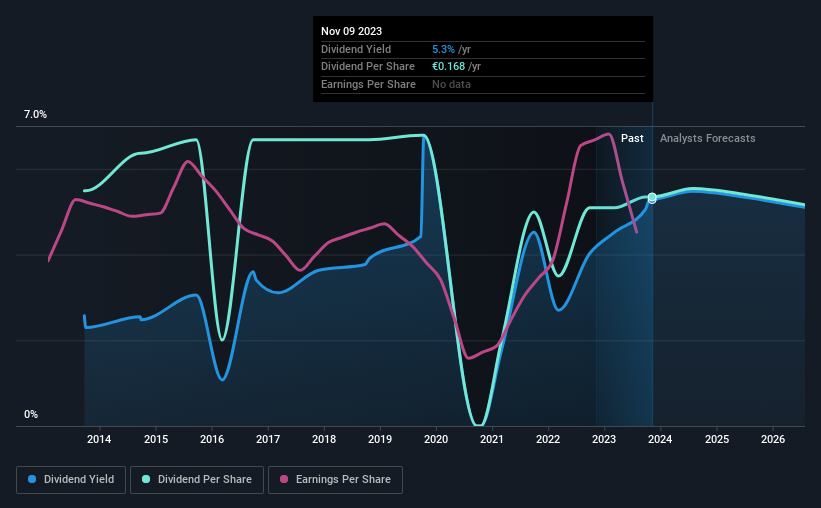821x508 pixels.
Task: Toggle the Dividend Yield legend button
Action: tap(71, 480)
